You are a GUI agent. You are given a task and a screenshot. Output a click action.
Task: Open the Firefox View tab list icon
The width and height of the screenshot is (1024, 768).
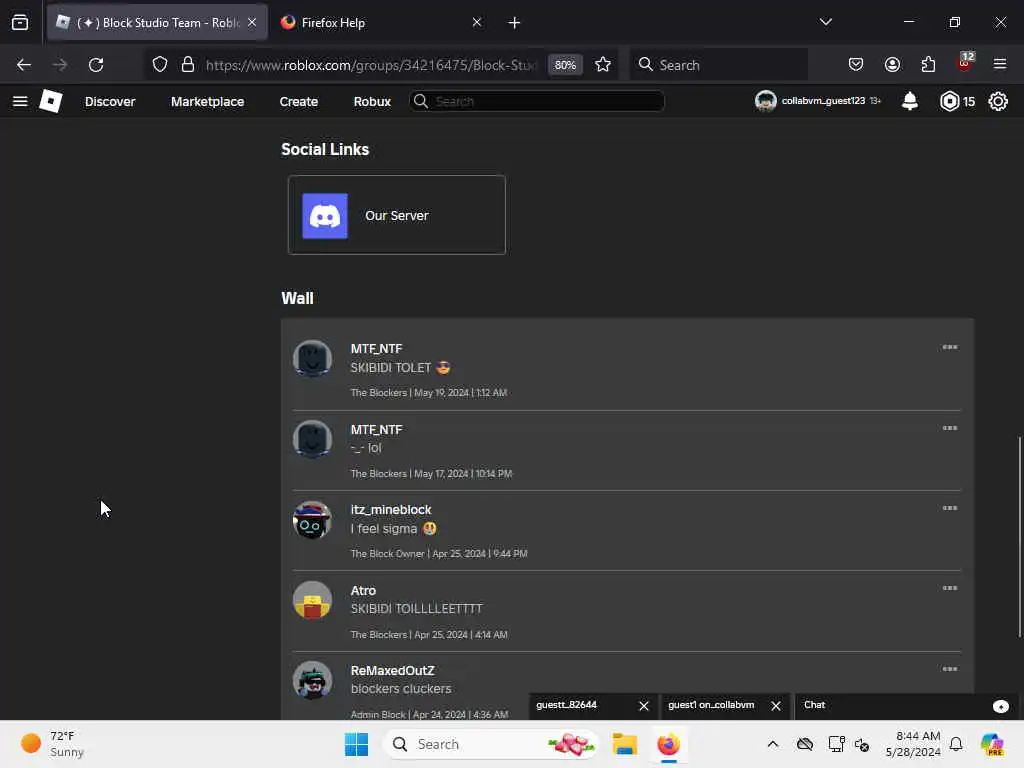click(20, 23)
